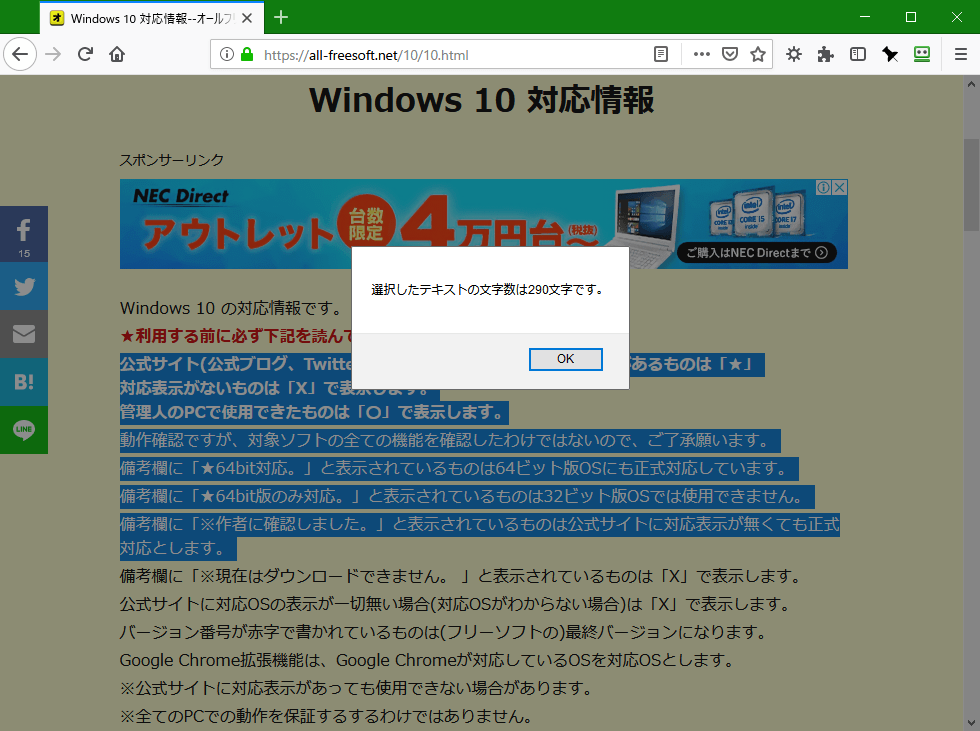The height and width of the screenshot is (731, 980).
Task: Share page on LINE
Action: [x=24, y=430]
